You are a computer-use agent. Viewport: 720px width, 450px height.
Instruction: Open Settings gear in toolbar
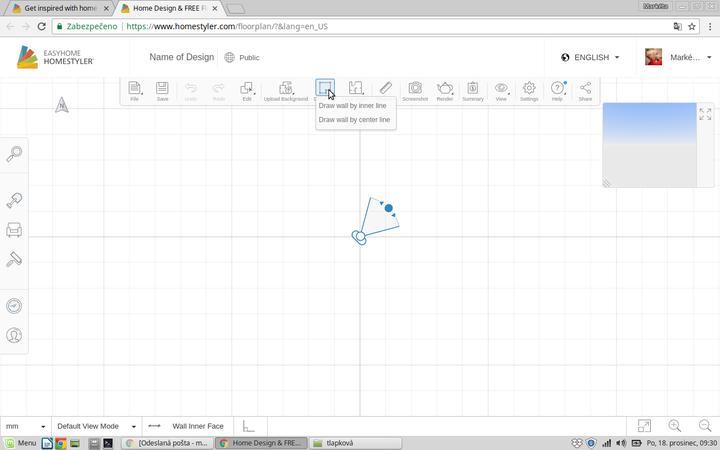529,90
